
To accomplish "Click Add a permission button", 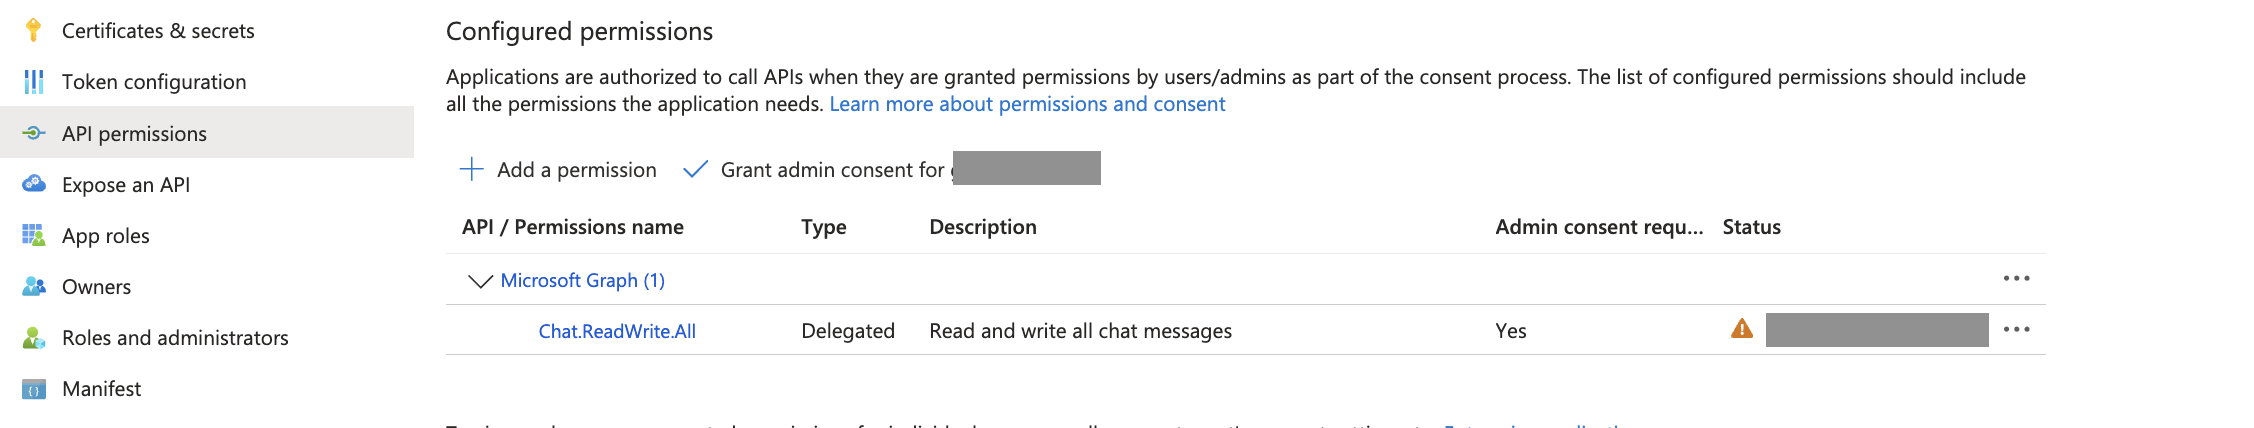I will [x=558, y=170].
